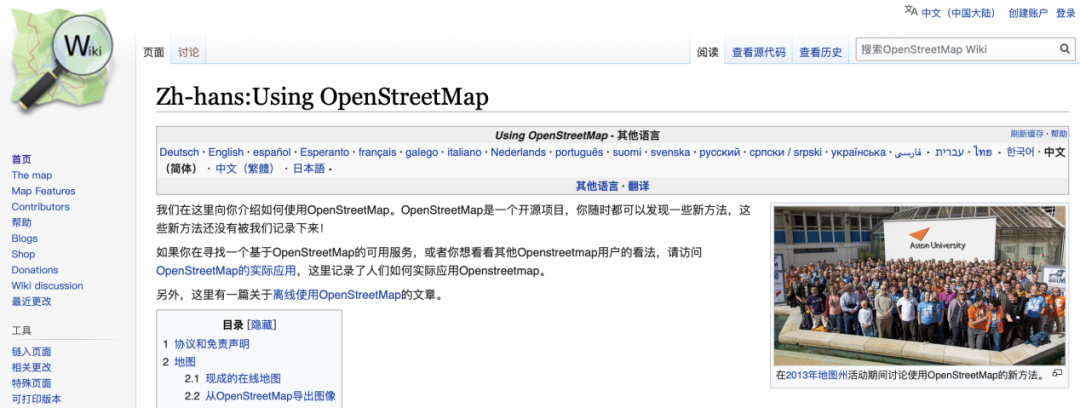Open OpenStreetMap的实际应用 link

coord(227,270)
